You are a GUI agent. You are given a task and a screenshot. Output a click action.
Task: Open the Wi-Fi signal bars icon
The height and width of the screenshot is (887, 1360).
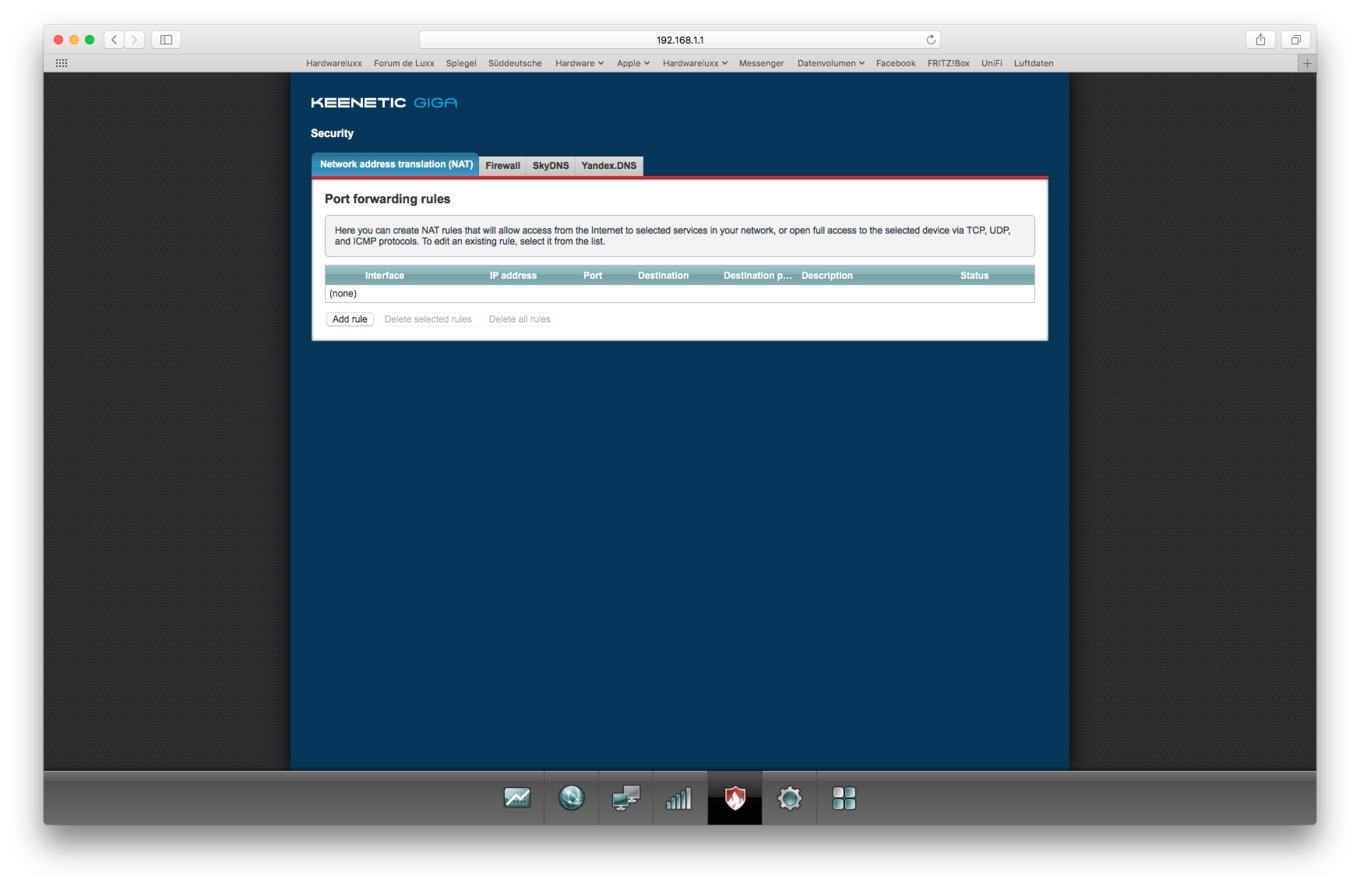click(x=679, y=798)
